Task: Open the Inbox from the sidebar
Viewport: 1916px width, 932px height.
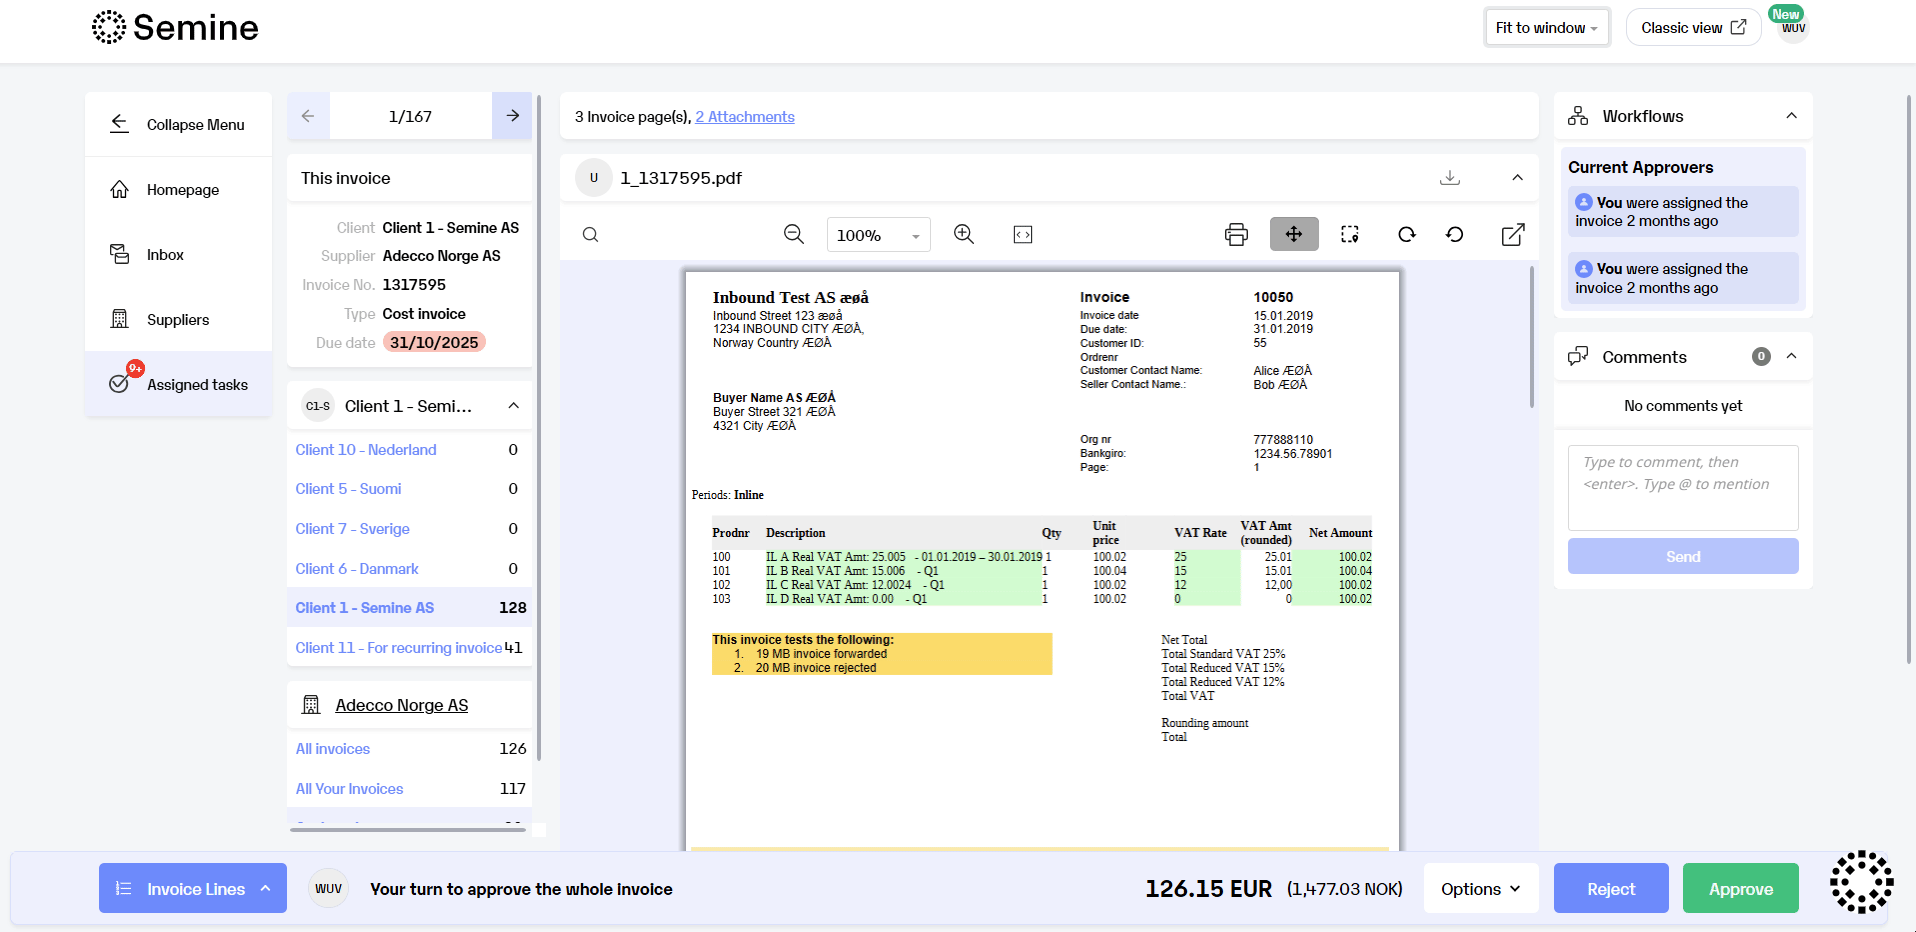Action: click(x=164, y=254)
